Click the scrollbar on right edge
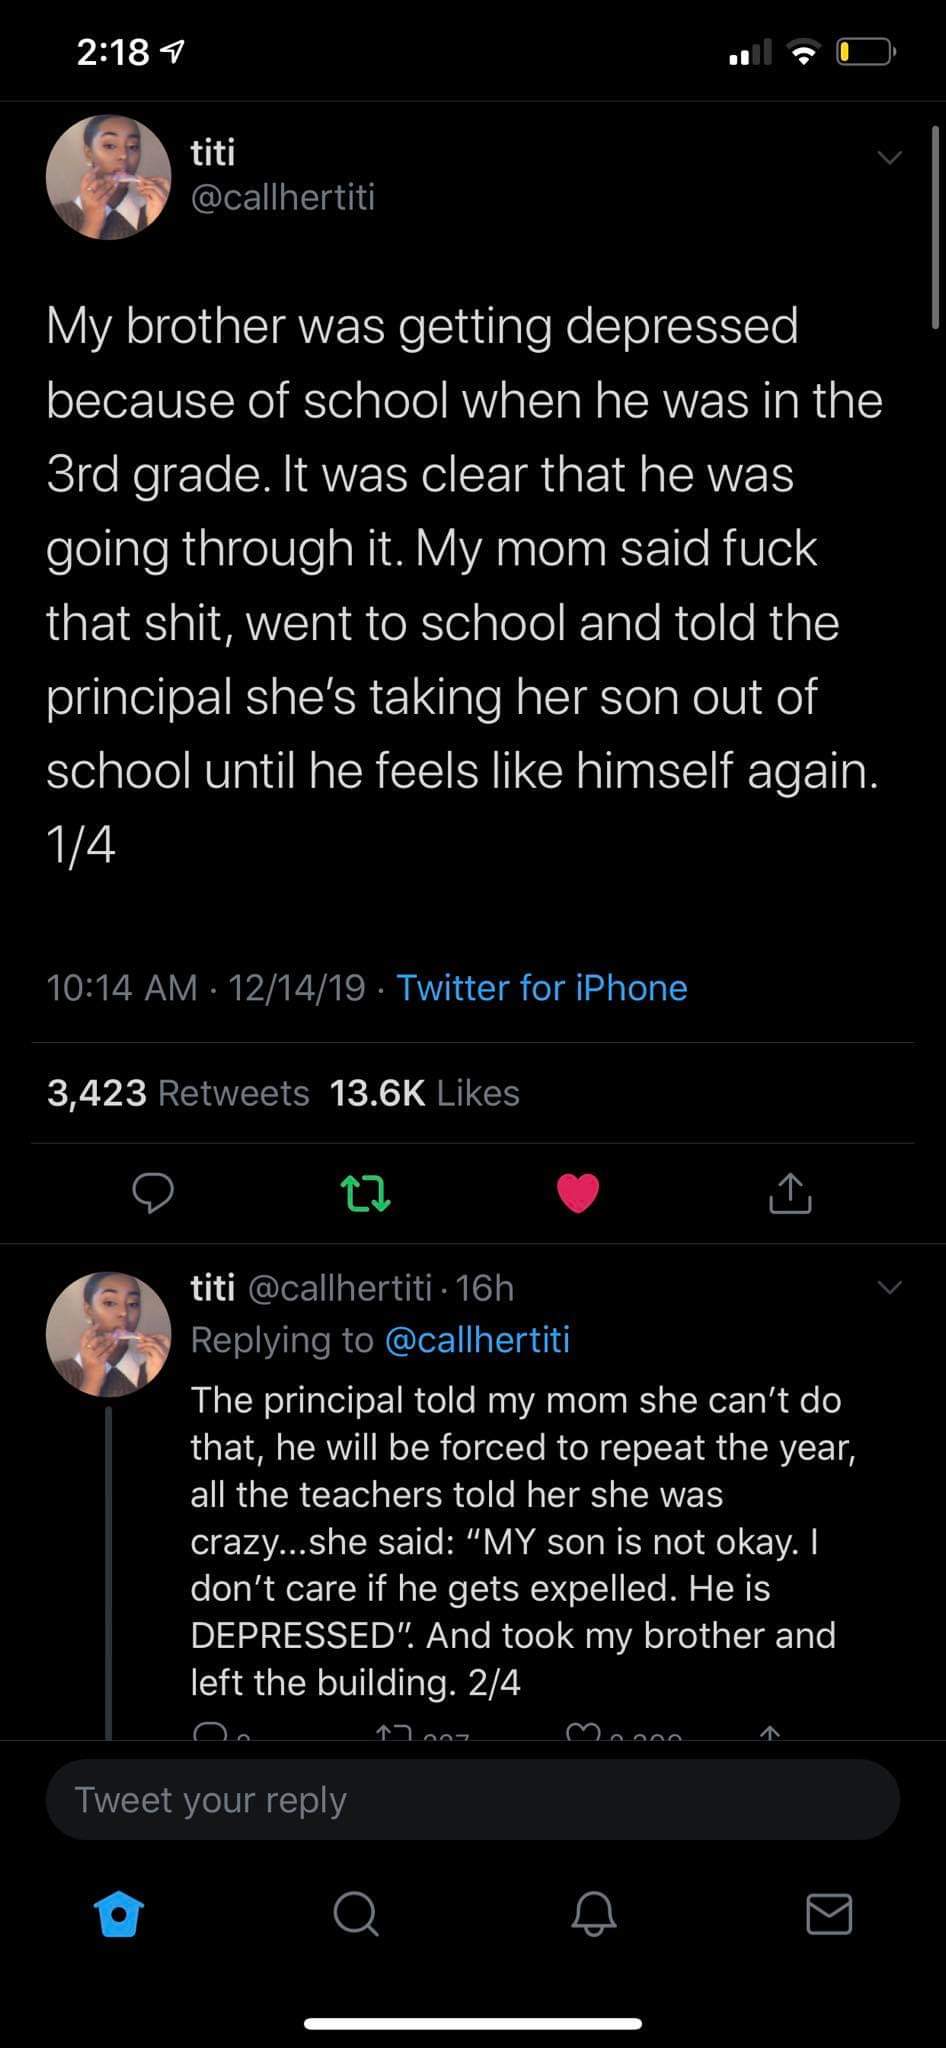Image resolution: width=946 pixels, height=2048 pixels. [935, 230]
